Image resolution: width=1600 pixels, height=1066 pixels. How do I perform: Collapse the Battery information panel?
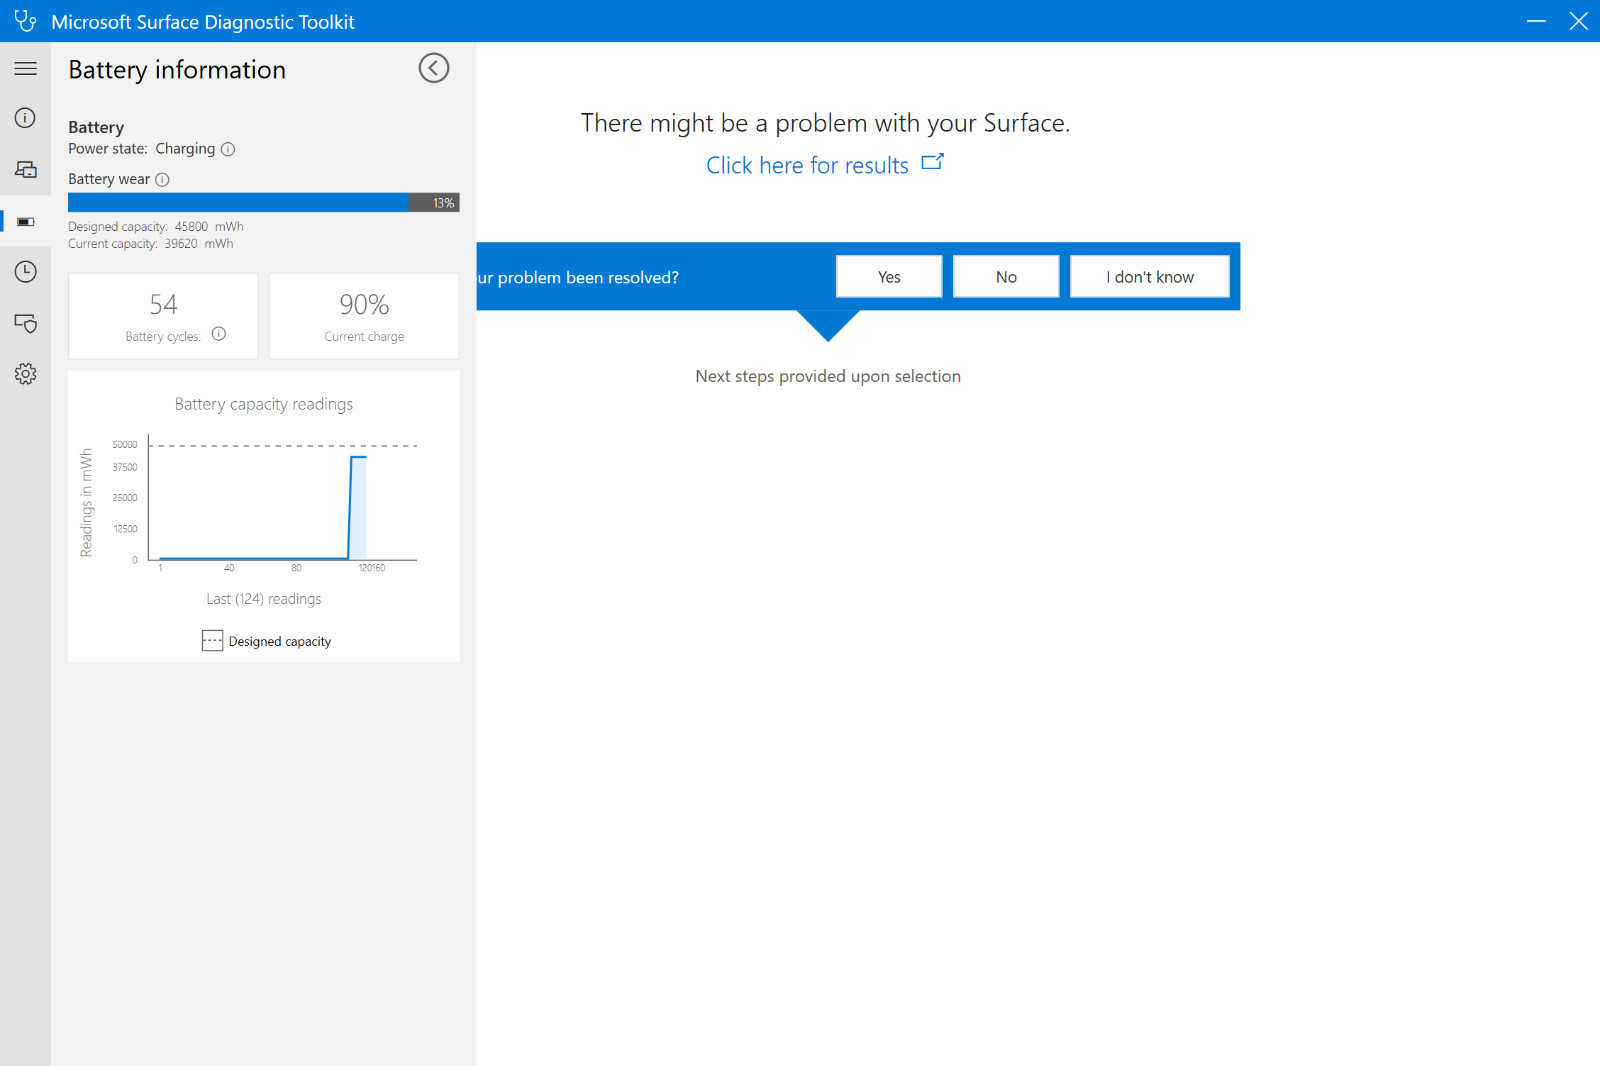pos(434,68)
